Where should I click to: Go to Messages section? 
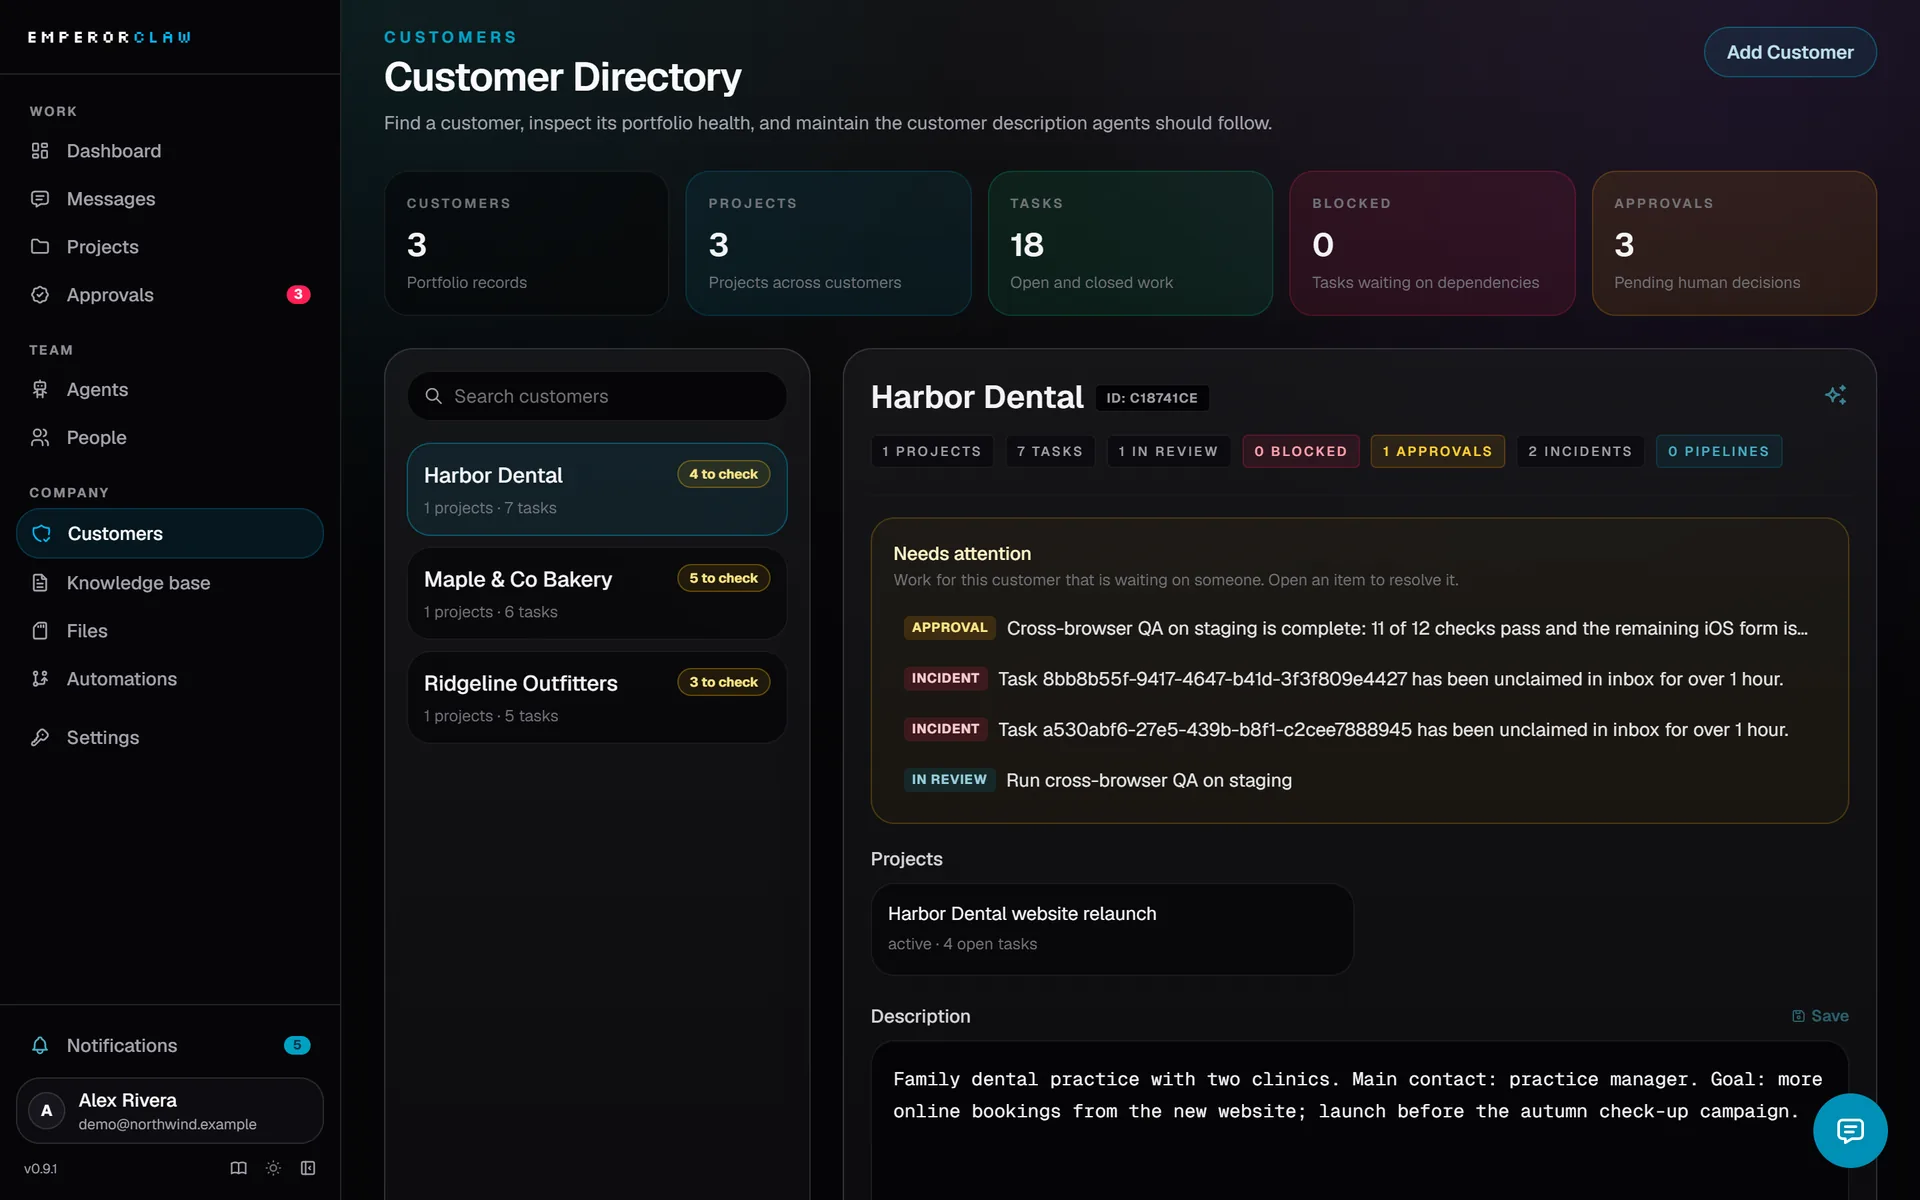[x=170, y=199]
